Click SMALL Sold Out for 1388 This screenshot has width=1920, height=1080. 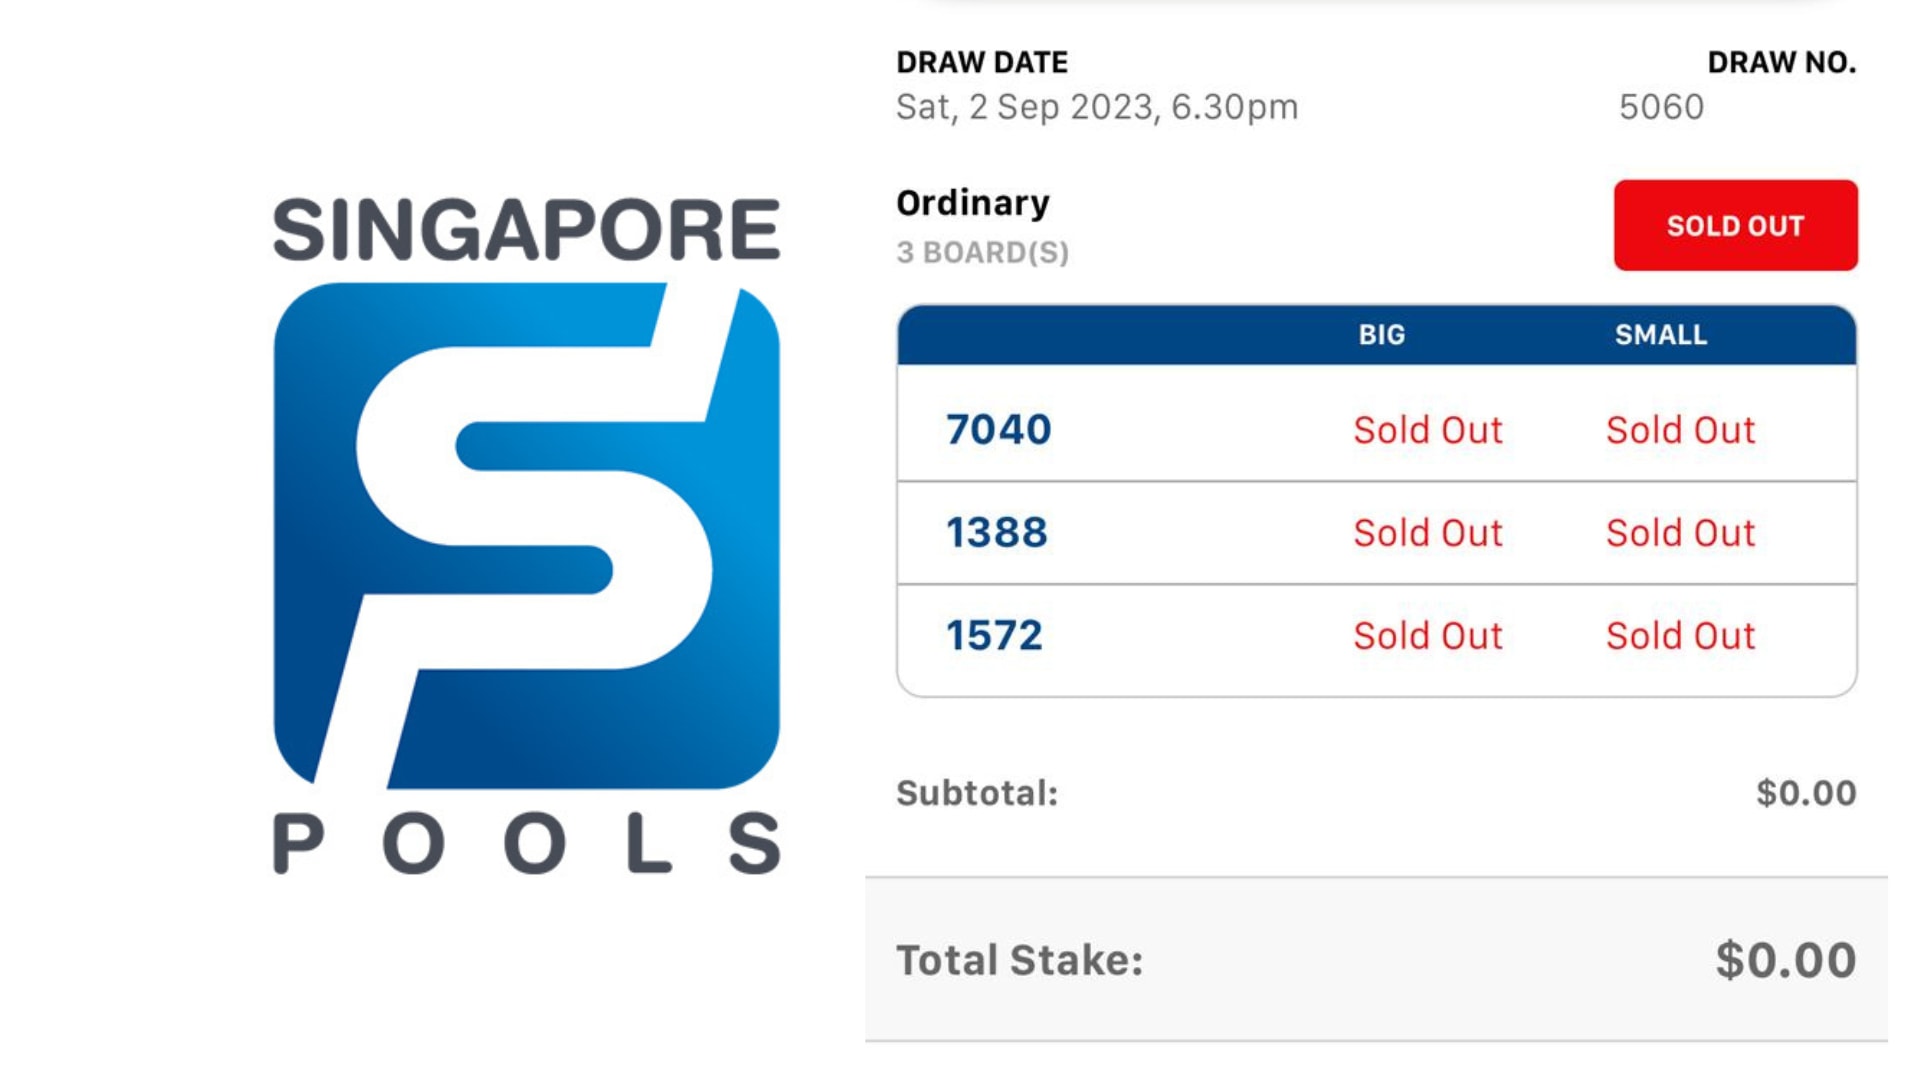[1681, 533]
